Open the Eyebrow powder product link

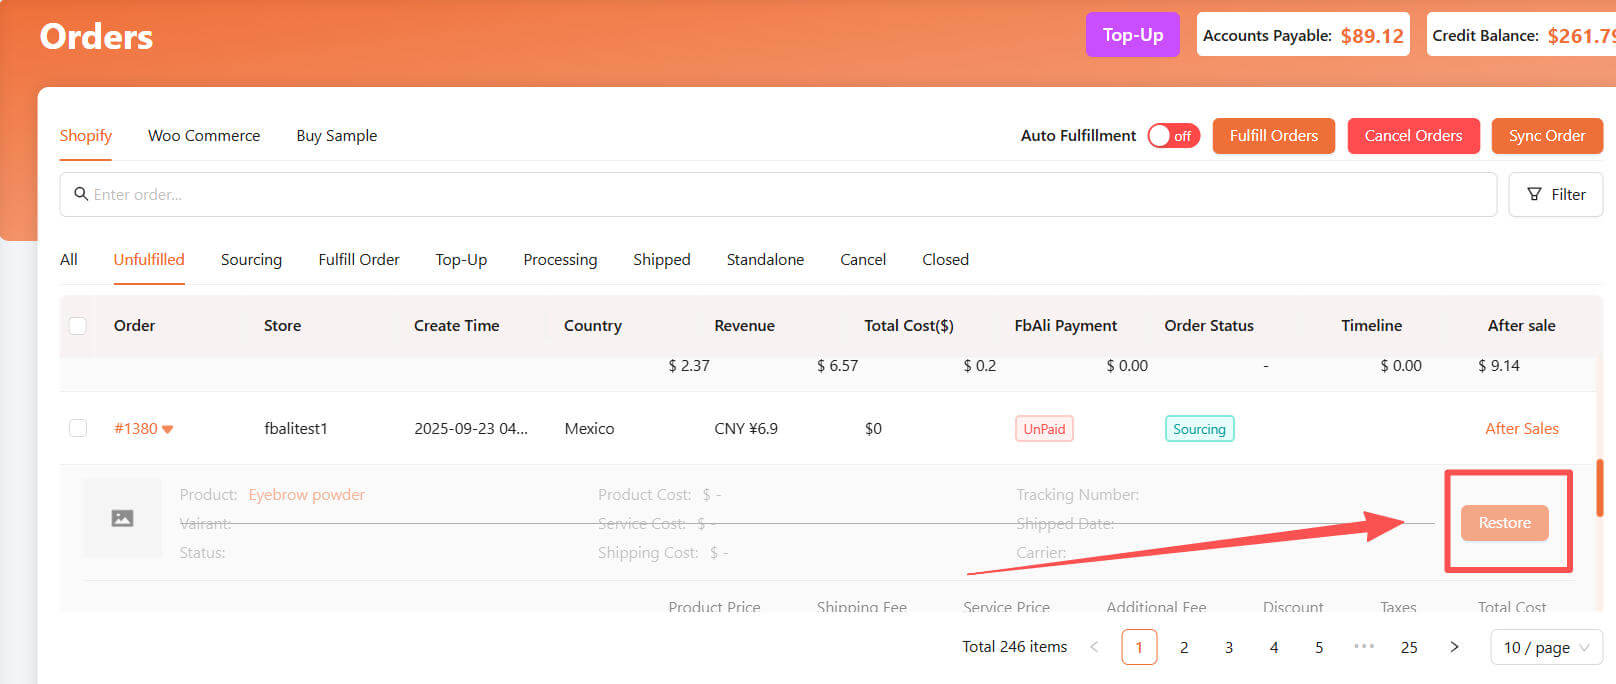pyautogui.click(x=306, y=495)
